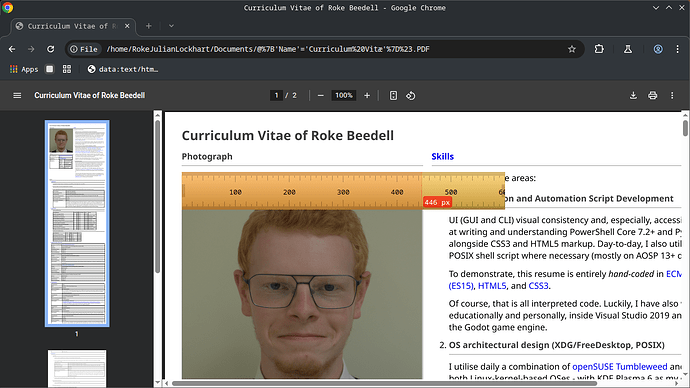The width and height of the screenshot is (690, 388).
Task: Open the HTML5 hyperlink
Action: (492, 286)
